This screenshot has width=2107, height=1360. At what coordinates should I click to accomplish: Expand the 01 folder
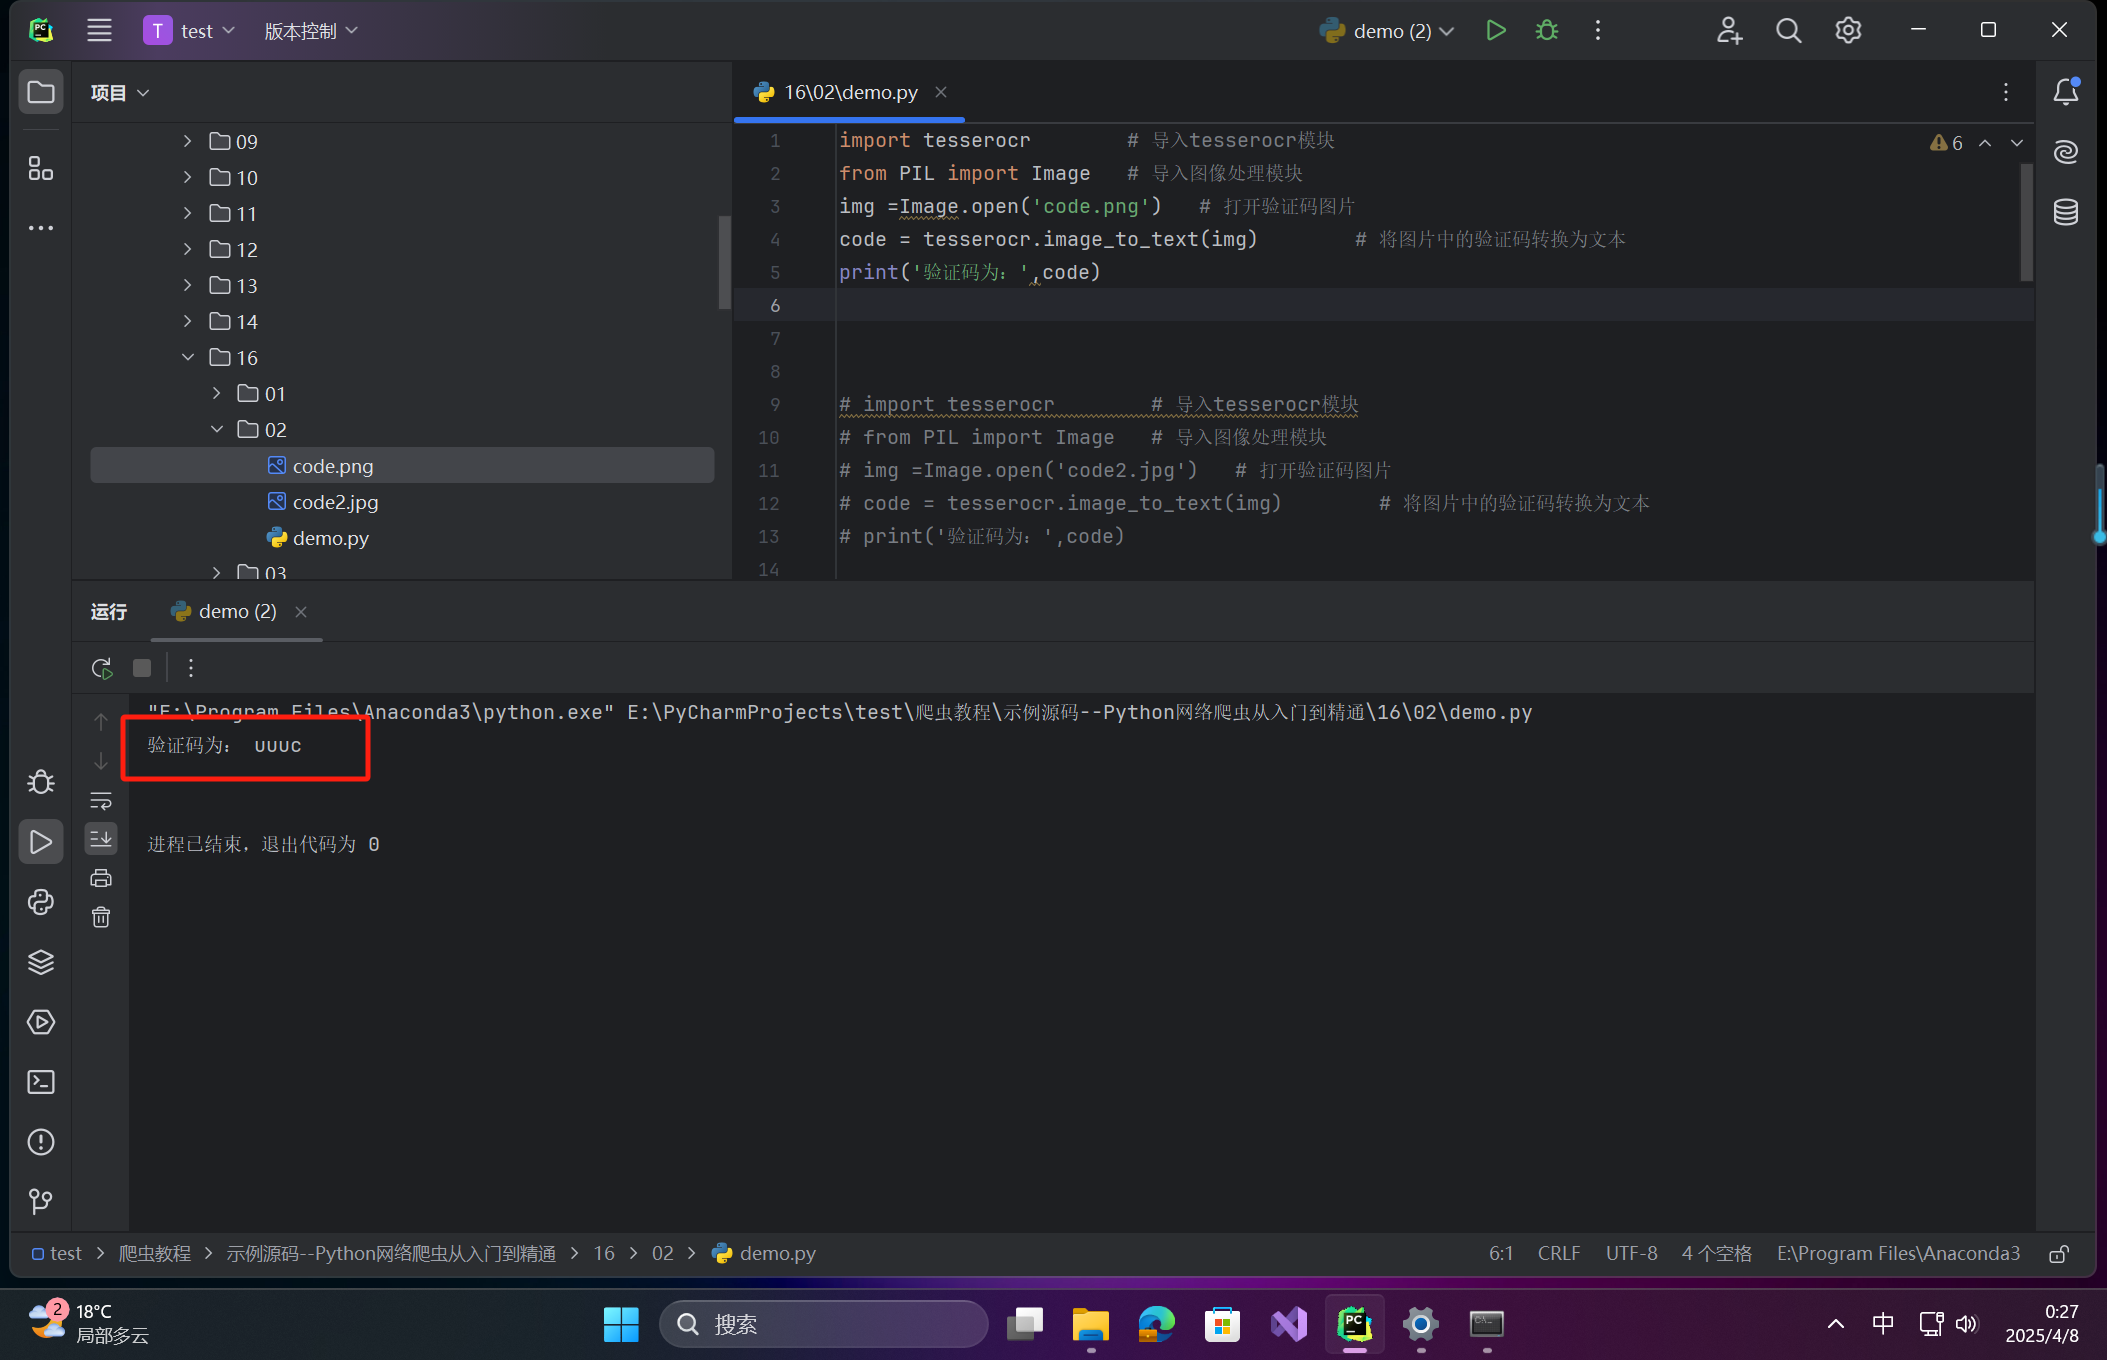coord(217,393)
